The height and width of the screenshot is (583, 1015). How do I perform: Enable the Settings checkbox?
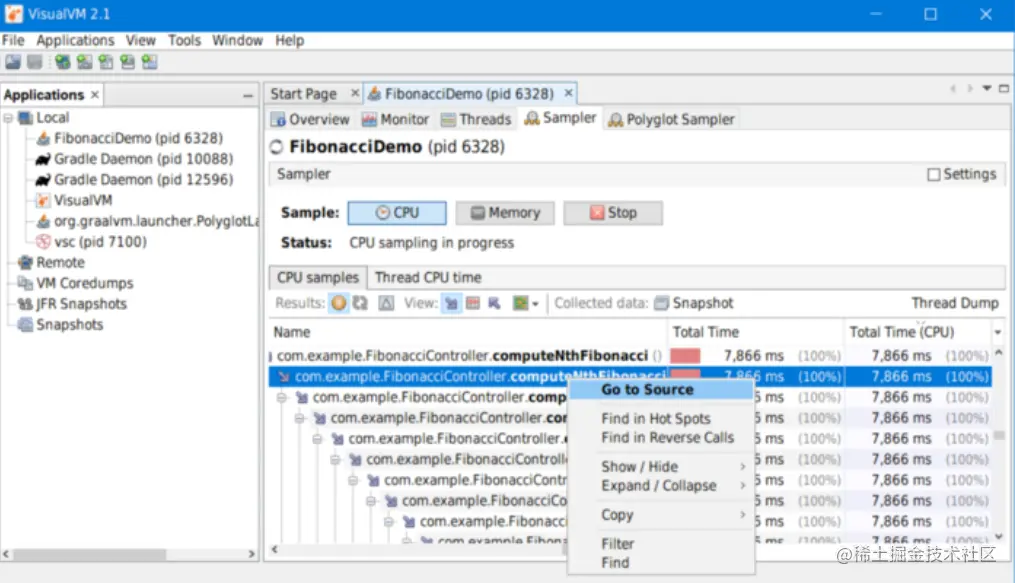[x=933, y=175]
